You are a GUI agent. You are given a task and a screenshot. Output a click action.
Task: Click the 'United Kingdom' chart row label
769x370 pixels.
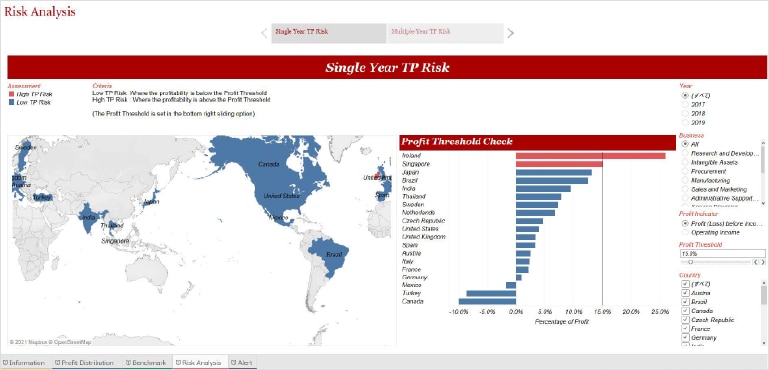point(423,237)
